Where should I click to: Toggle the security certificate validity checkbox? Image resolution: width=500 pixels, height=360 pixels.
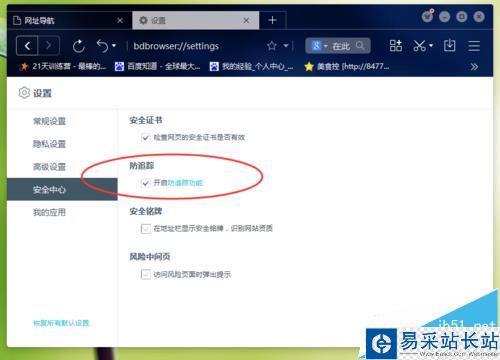[145, 137]
